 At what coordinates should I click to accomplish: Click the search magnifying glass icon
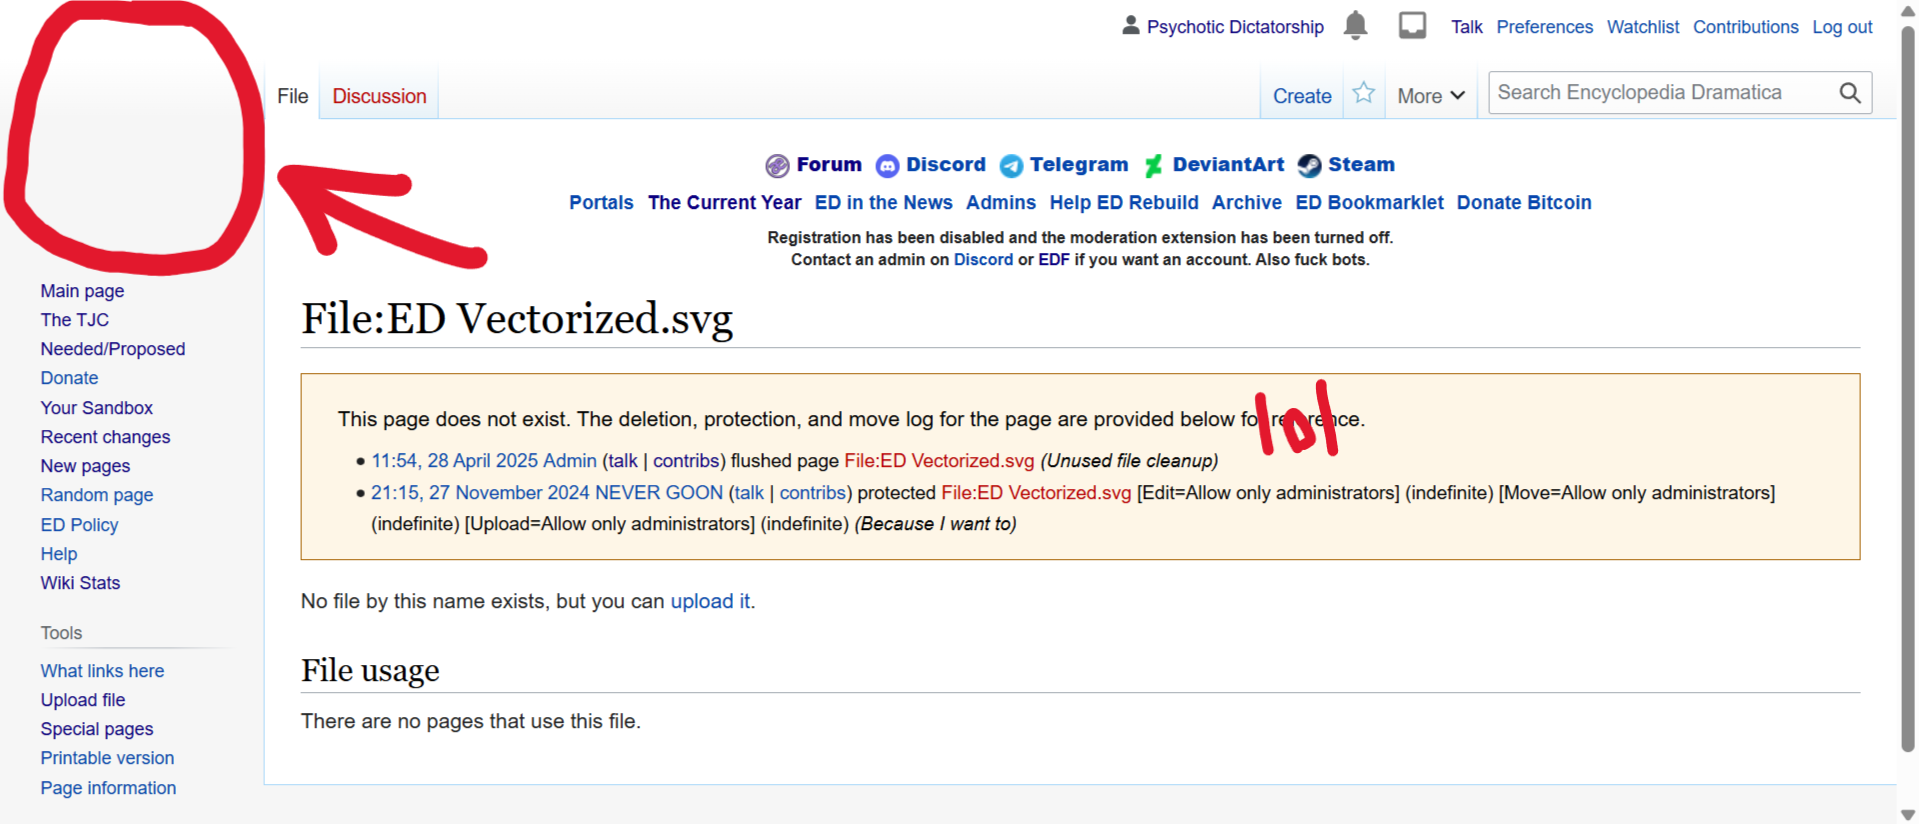[1849, 93]
